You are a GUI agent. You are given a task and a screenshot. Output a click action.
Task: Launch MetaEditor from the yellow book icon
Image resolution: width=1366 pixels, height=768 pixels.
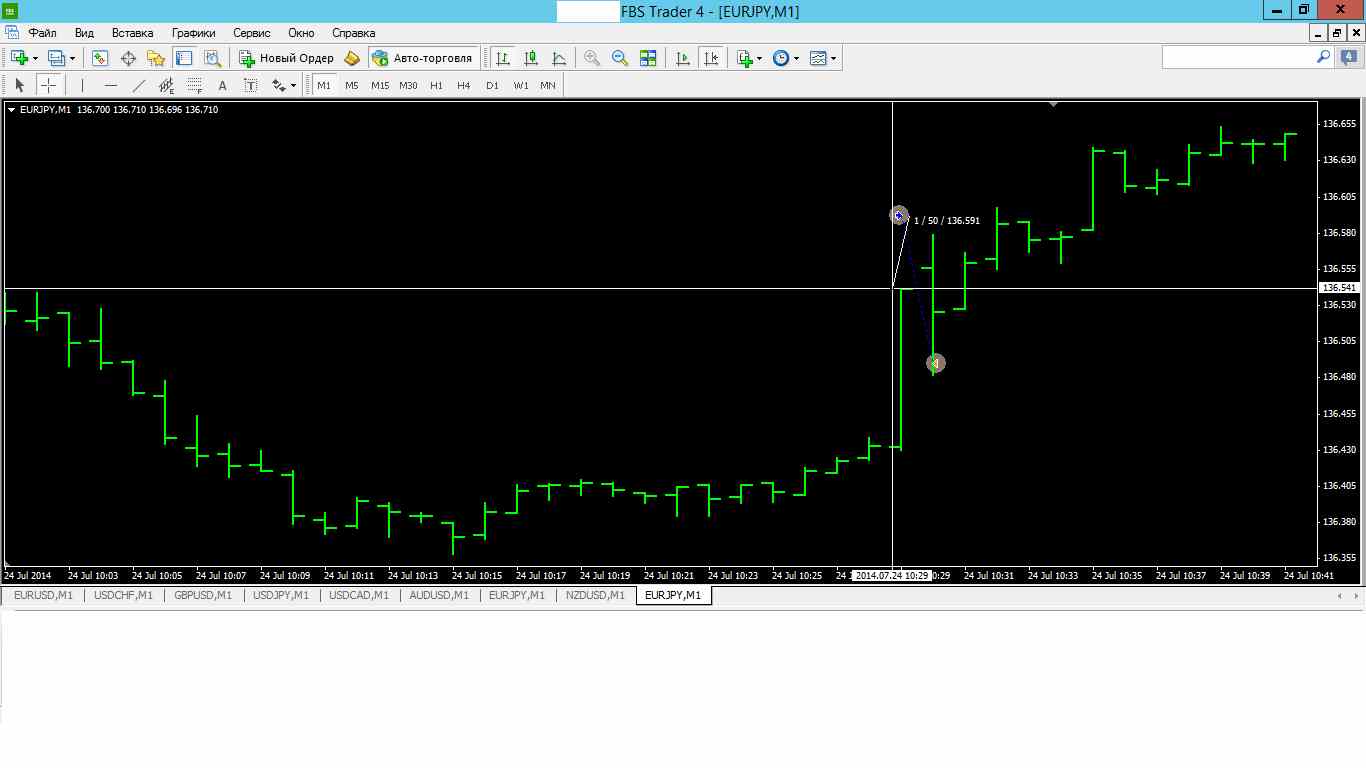click(x=352, y=58)
